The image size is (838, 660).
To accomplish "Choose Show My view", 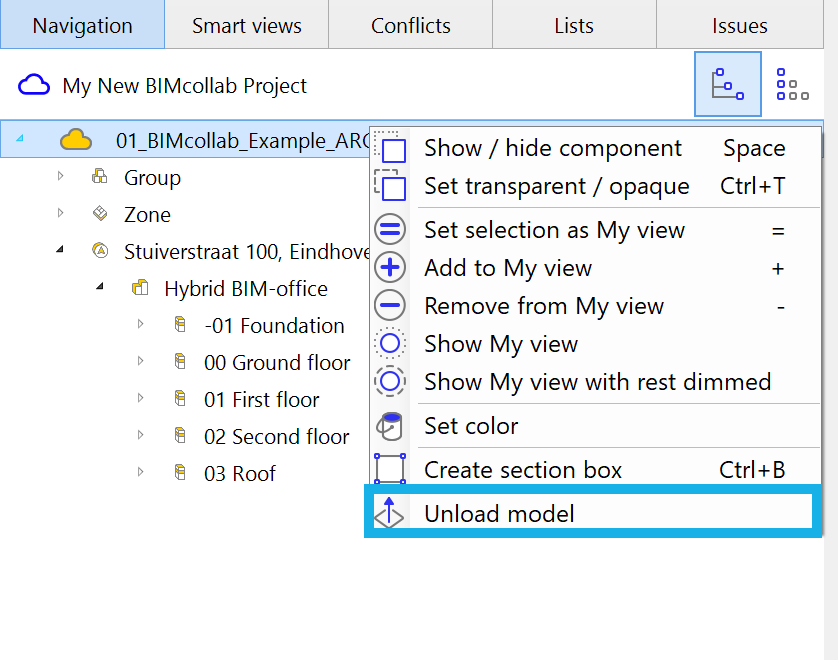I will [595, 344].
